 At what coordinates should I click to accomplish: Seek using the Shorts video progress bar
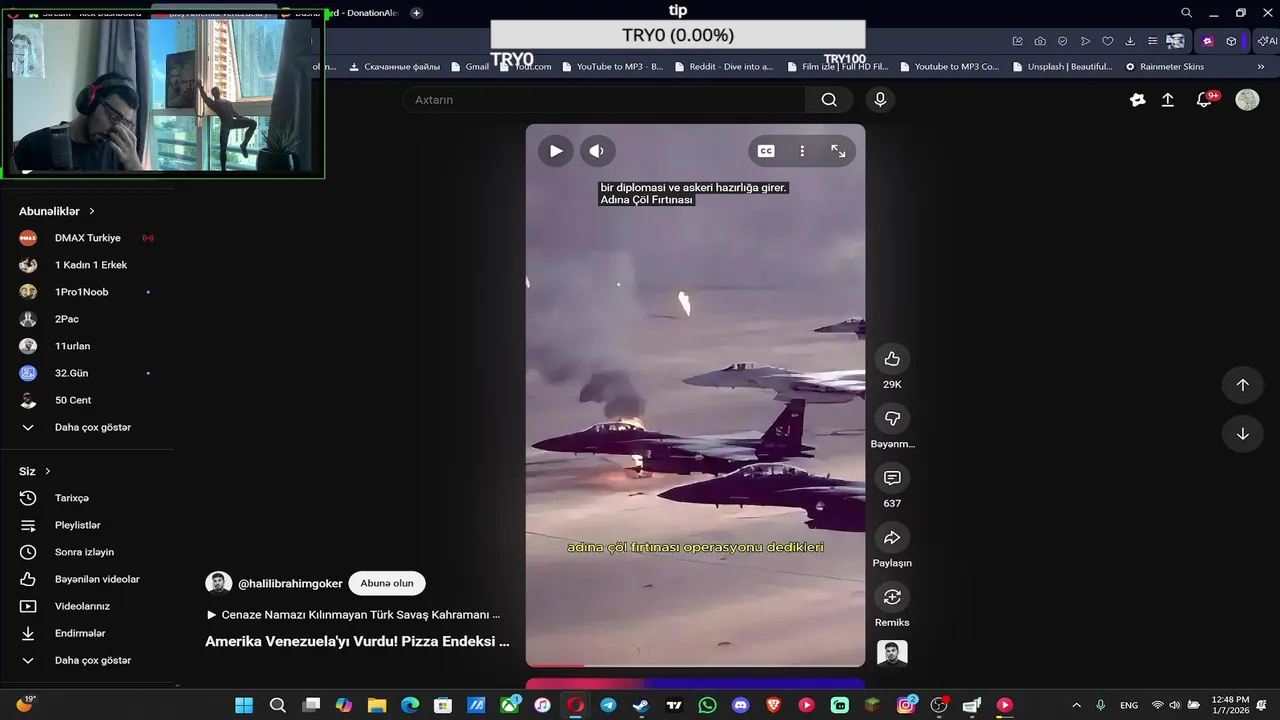695,665
